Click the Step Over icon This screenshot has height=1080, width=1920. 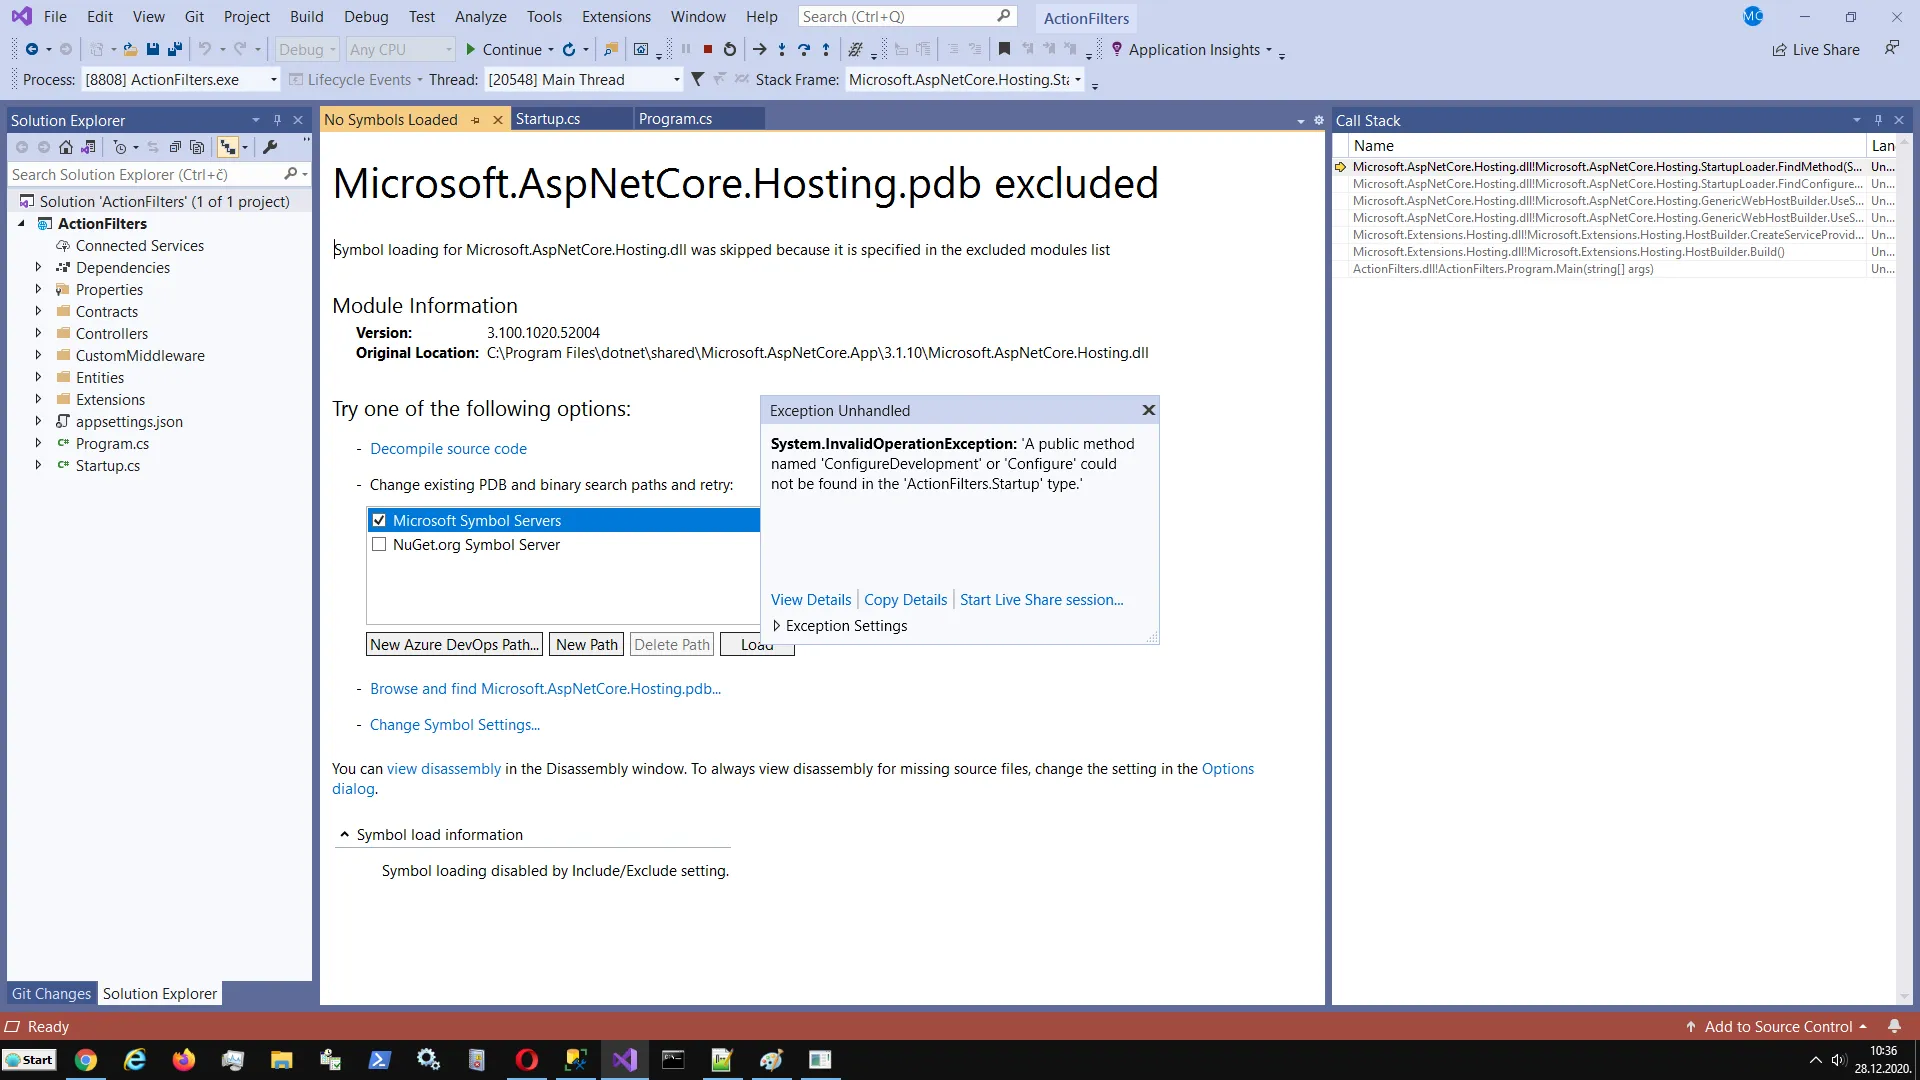click(803, 49)
